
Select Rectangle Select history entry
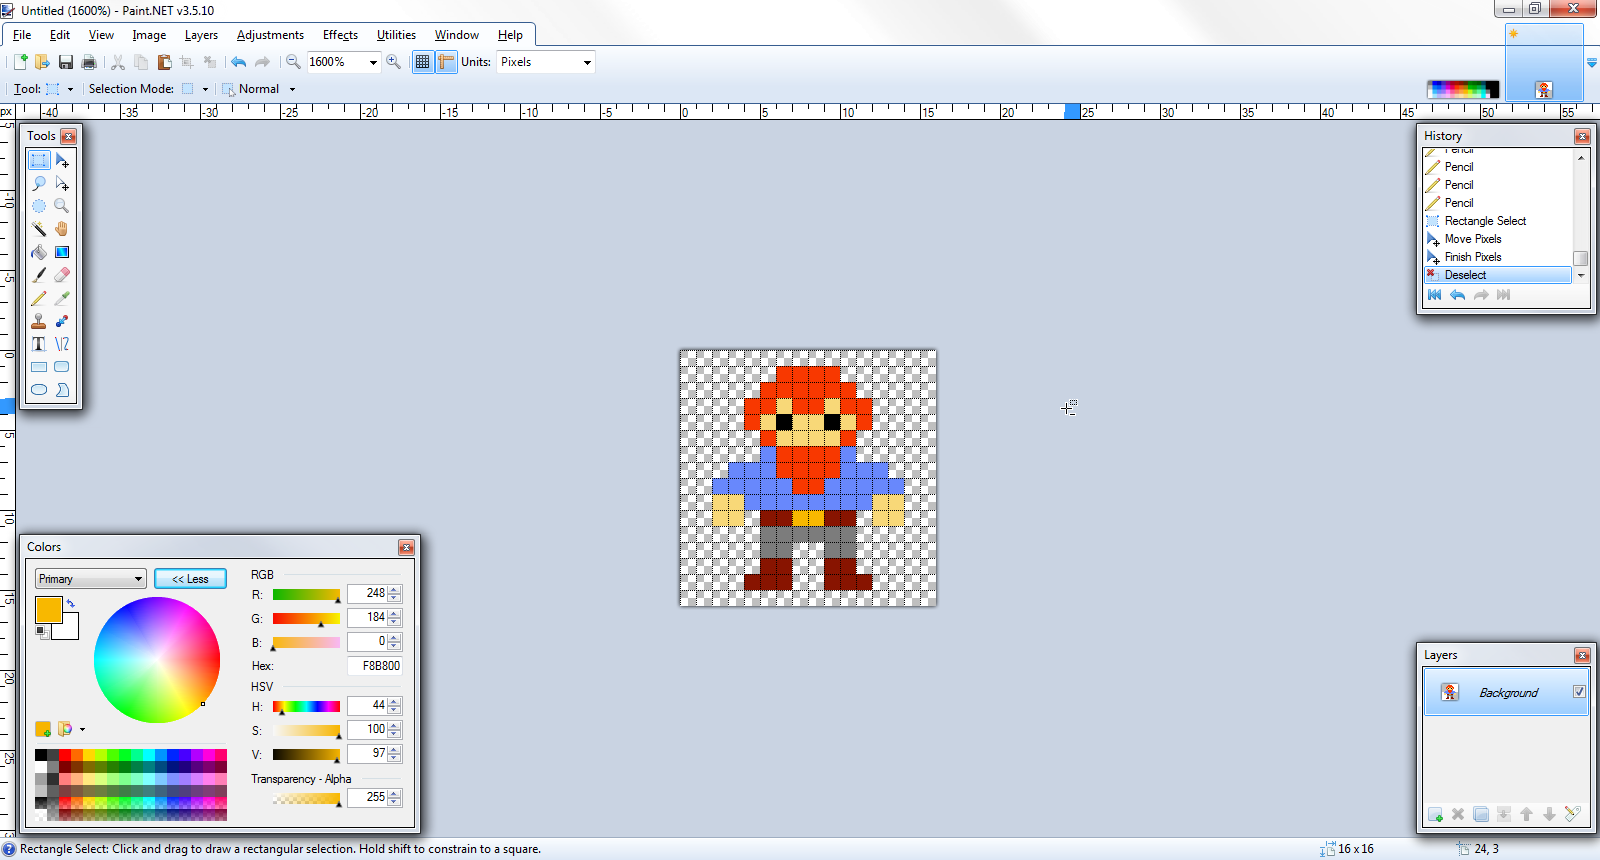1485,221
